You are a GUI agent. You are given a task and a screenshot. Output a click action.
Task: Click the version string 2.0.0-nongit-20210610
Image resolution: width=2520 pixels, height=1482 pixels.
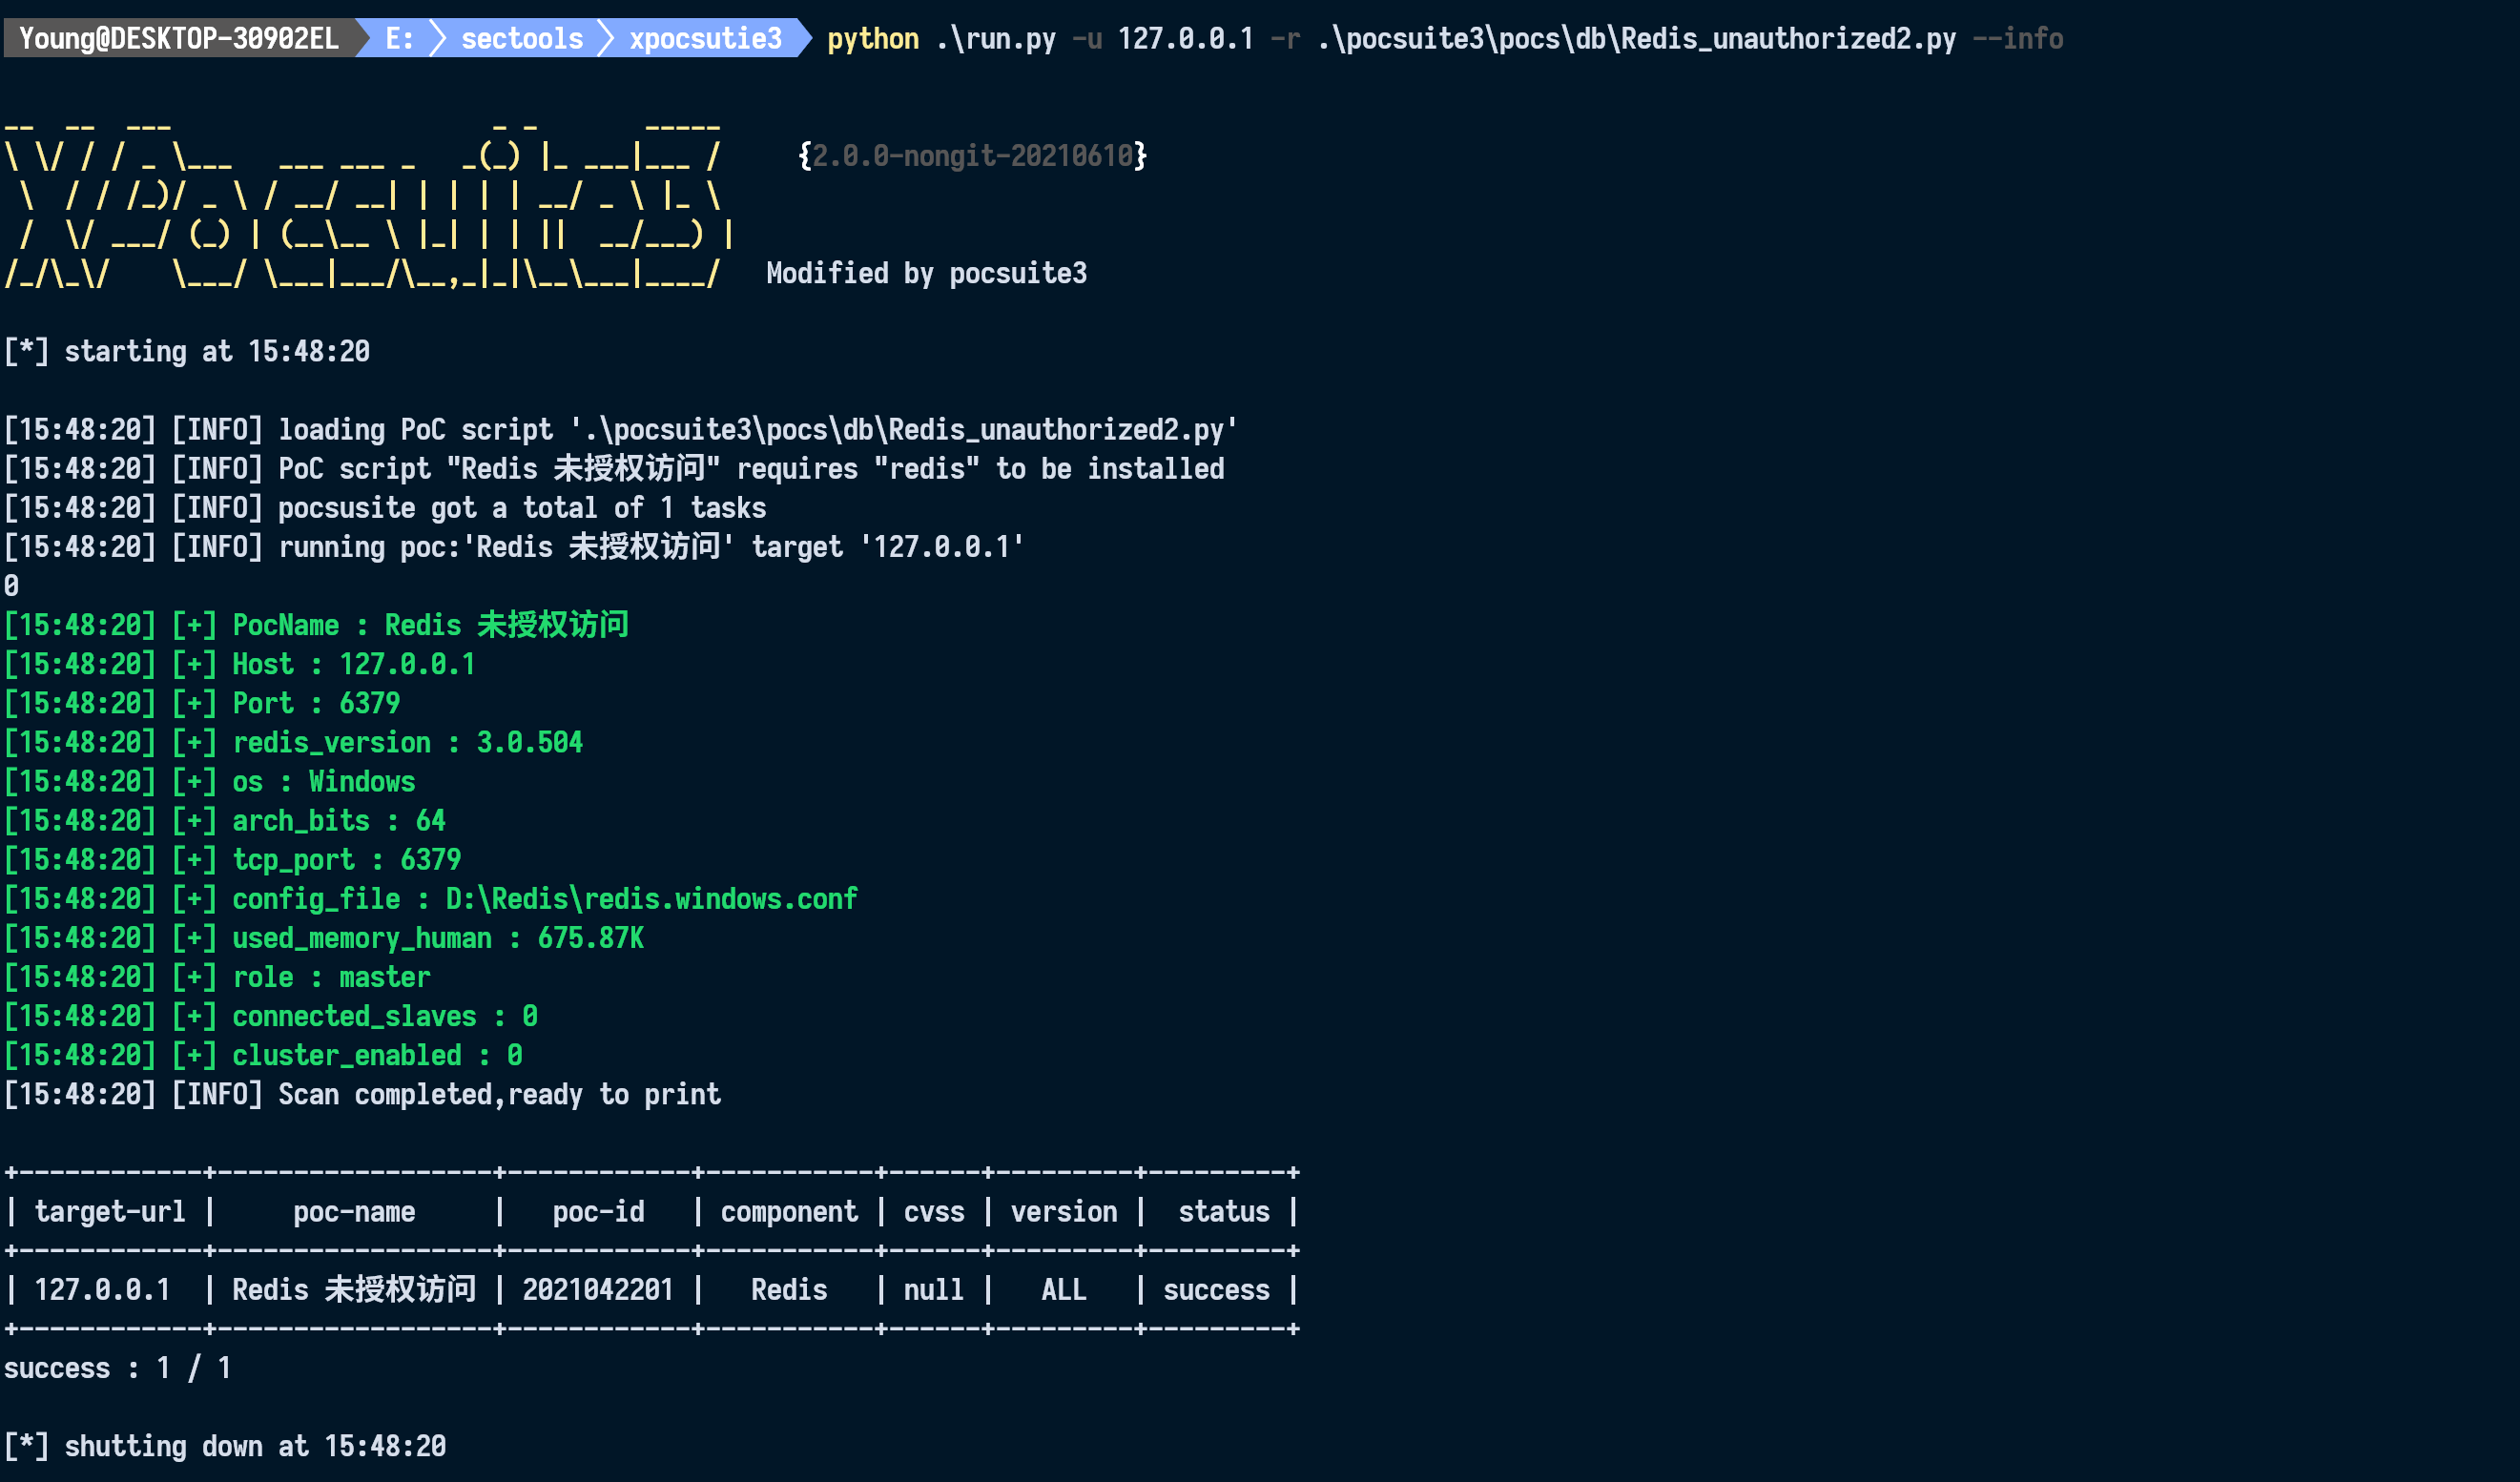972,156
